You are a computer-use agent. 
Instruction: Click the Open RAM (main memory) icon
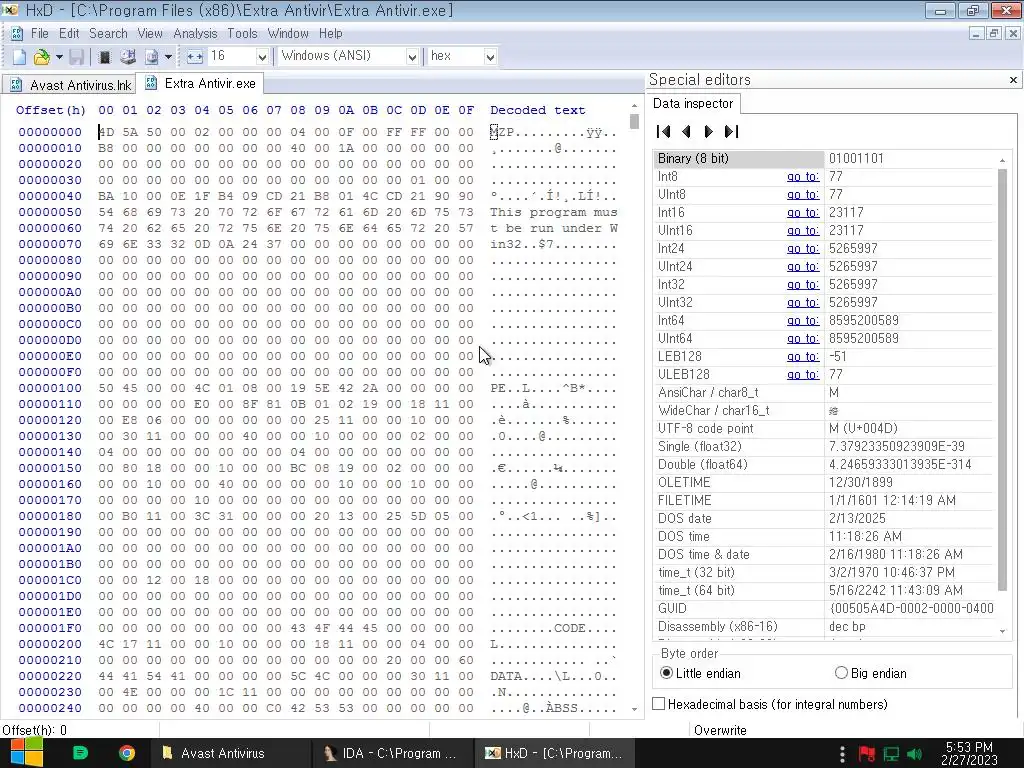tap(104, 57)
